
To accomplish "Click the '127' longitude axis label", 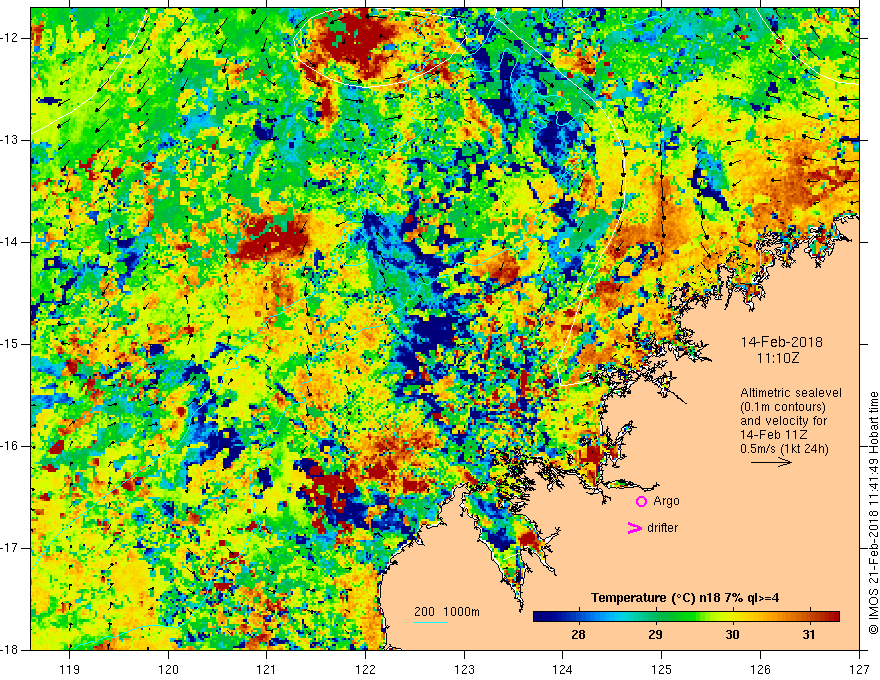I will (x=859, y=669).
